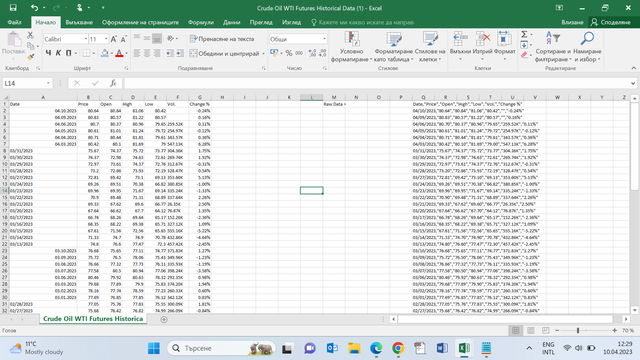Click the Increase Font Size icon

tap(114, 39)
